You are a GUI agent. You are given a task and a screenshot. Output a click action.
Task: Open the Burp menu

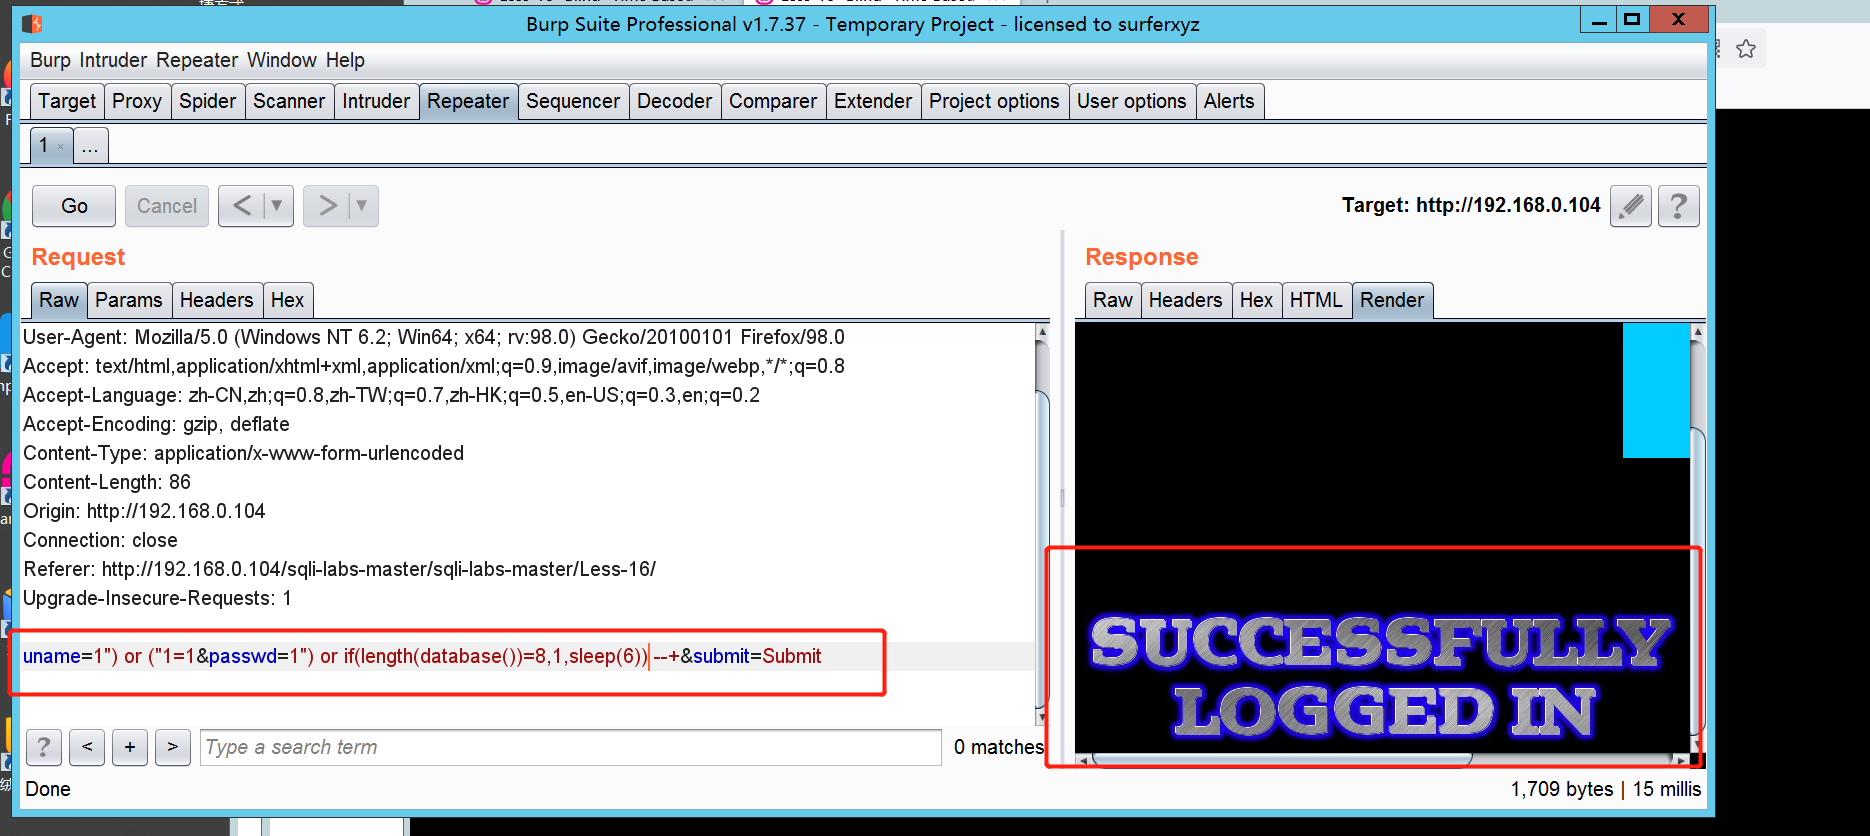(50, 60)
